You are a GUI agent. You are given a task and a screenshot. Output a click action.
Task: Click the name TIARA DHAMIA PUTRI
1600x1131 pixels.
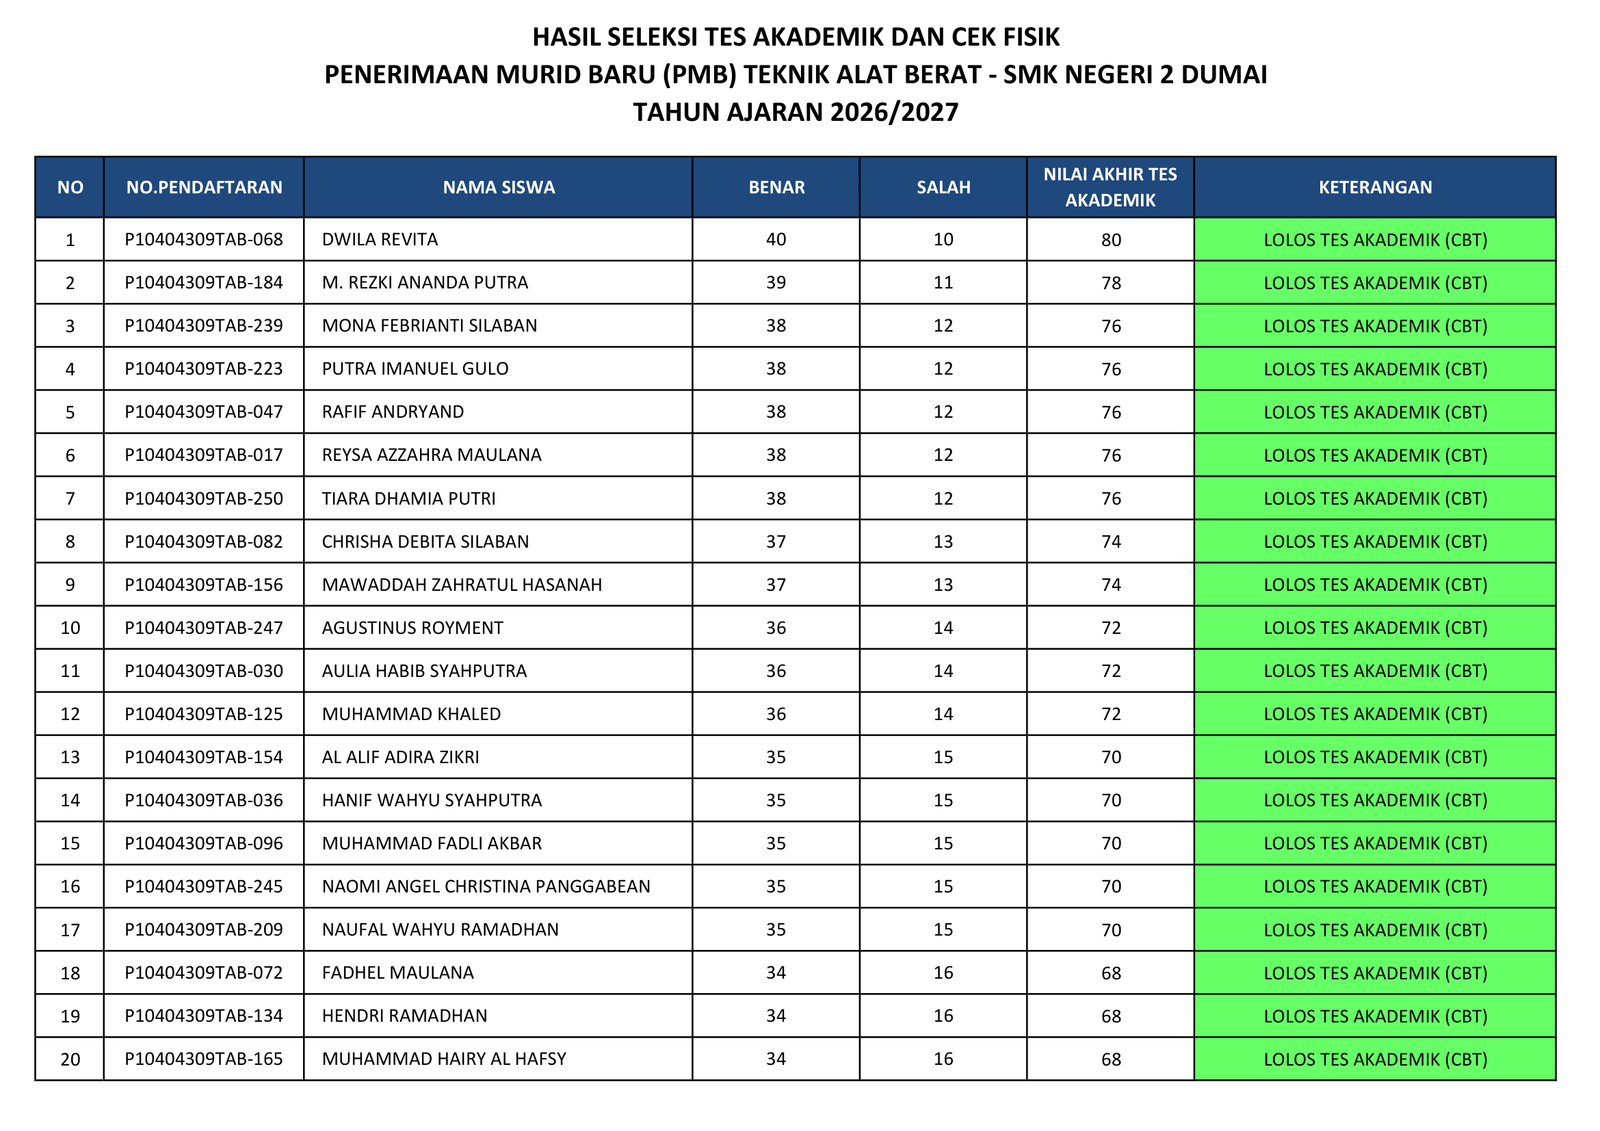click(x=408, y=499)
